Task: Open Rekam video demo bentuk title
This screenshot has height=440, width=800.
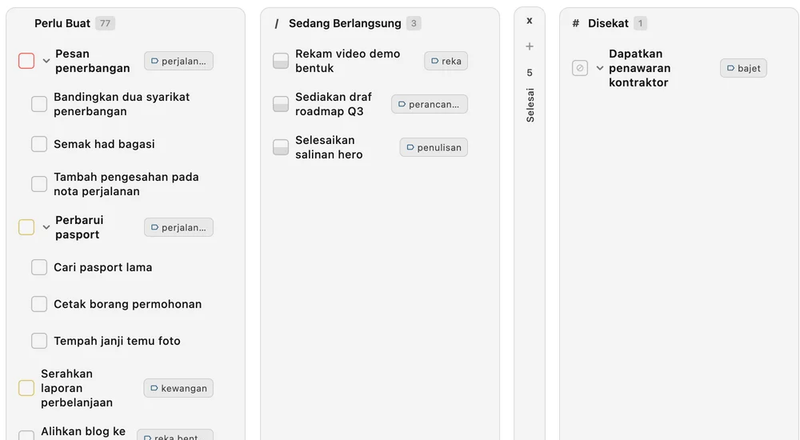Action: coord(347,61)
